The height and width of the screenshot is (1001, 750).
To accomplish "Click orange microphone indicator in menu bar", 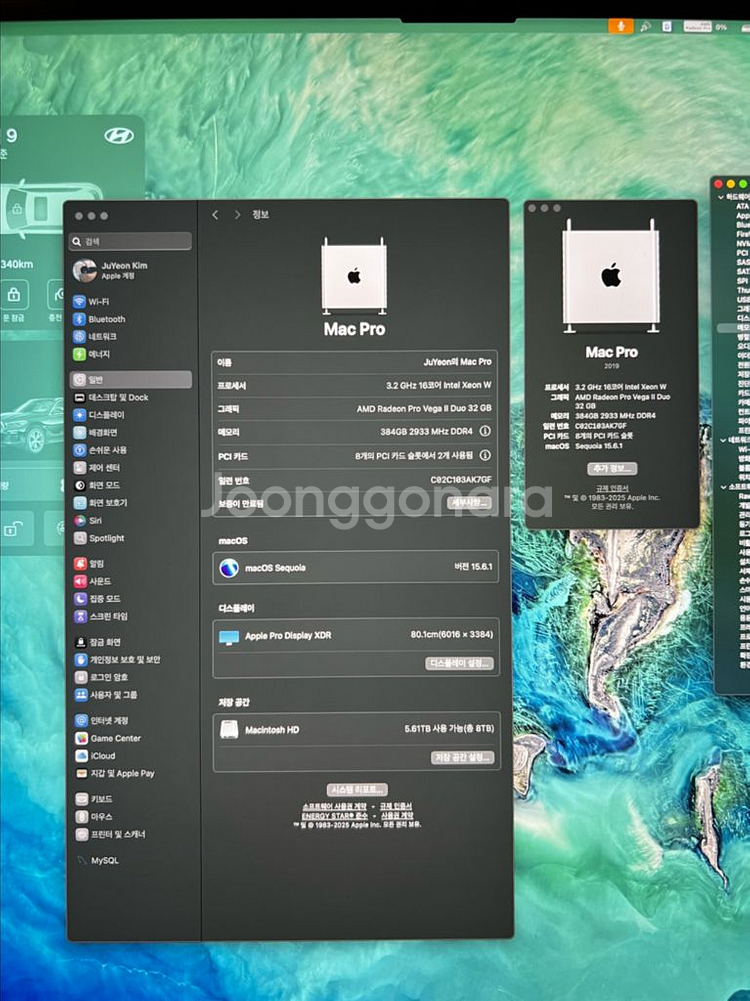I will pyautogui.click(x=620, y=26).
